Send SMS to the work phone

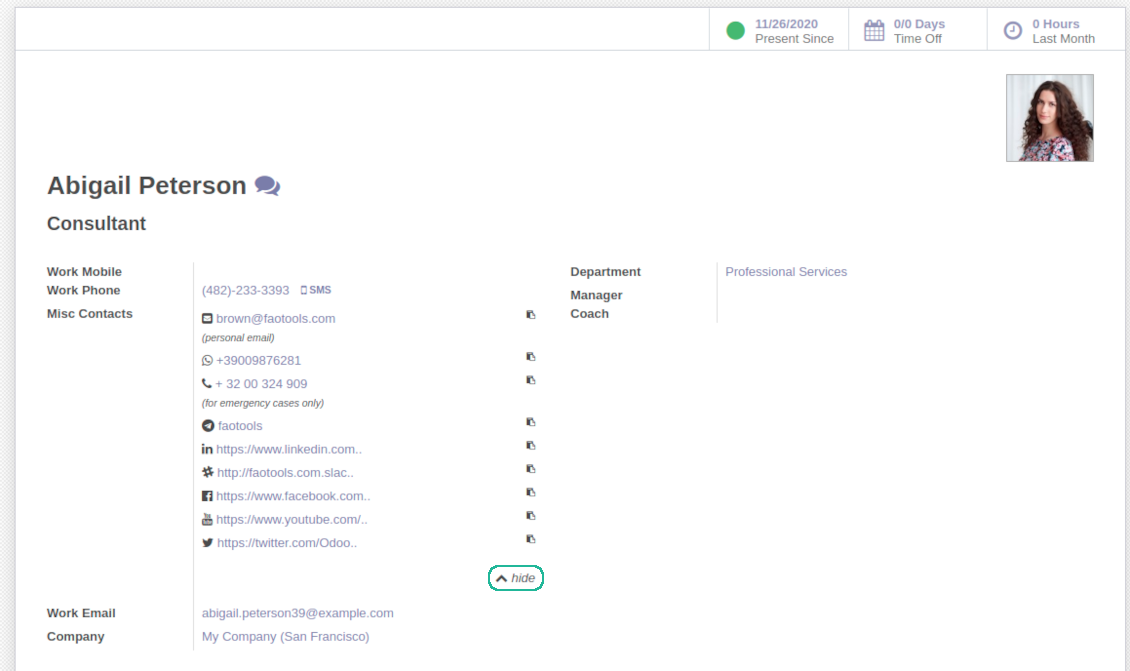click(x=316, y=290)
